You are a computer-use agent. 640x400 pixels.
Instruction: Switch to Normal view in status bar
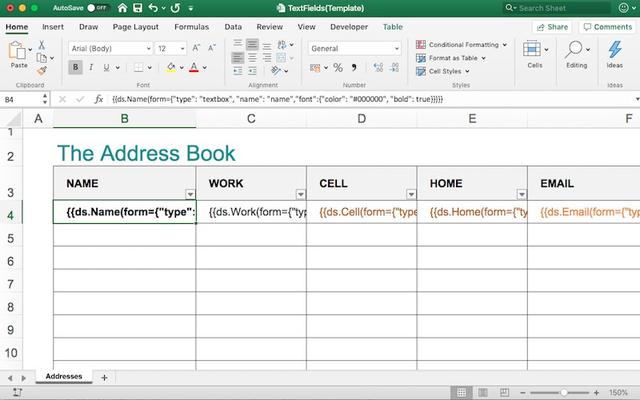coord(462,393)
